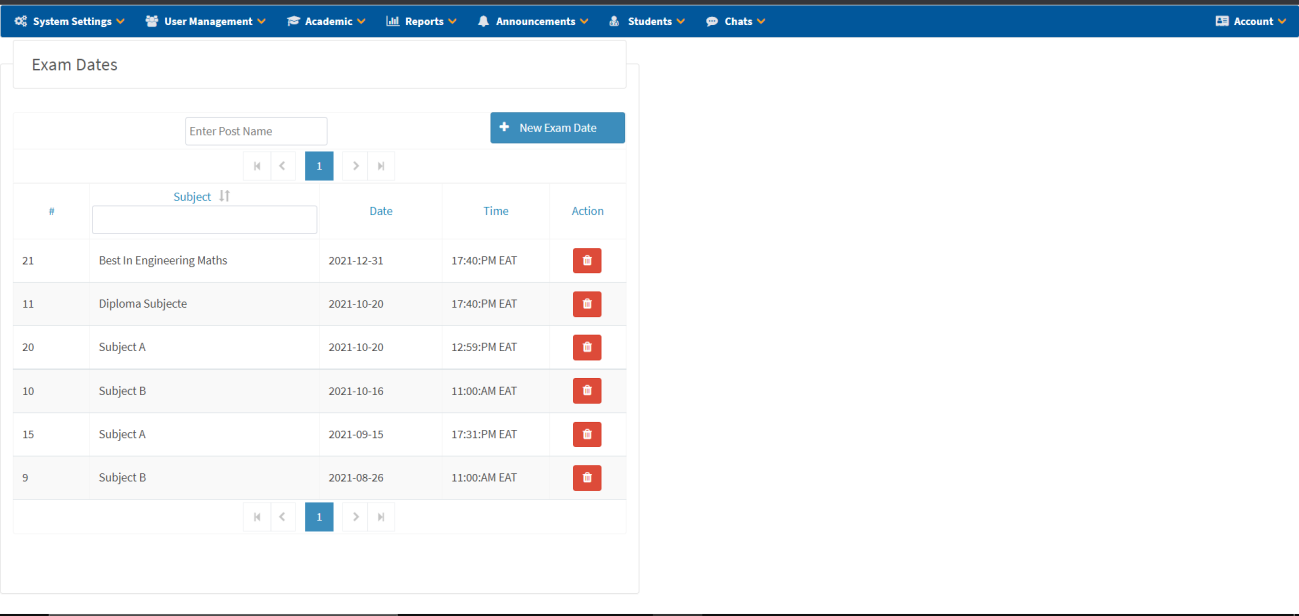
Task: Click the sort arrows next to Subject header
Action: point(224,196)
